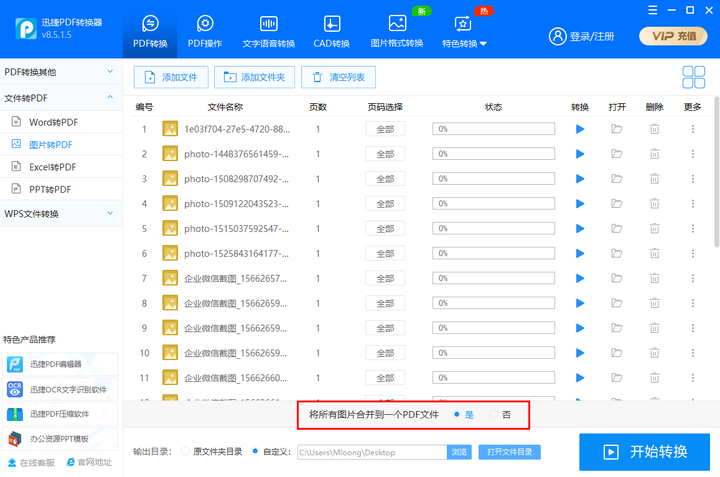The height and width of the screenshot is (477, 720).
Task: Click progress bar of row 6
Action: 493,253
